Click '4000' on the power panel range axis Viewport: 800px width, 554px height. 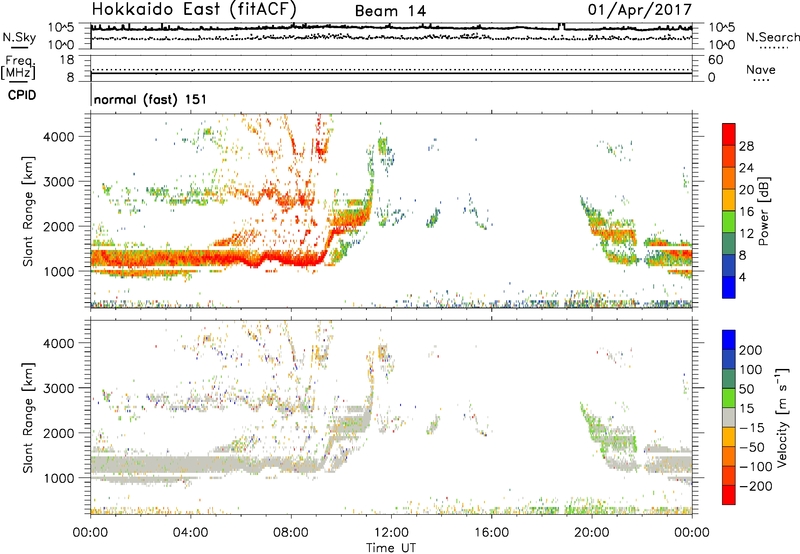(x=59, y=137)
